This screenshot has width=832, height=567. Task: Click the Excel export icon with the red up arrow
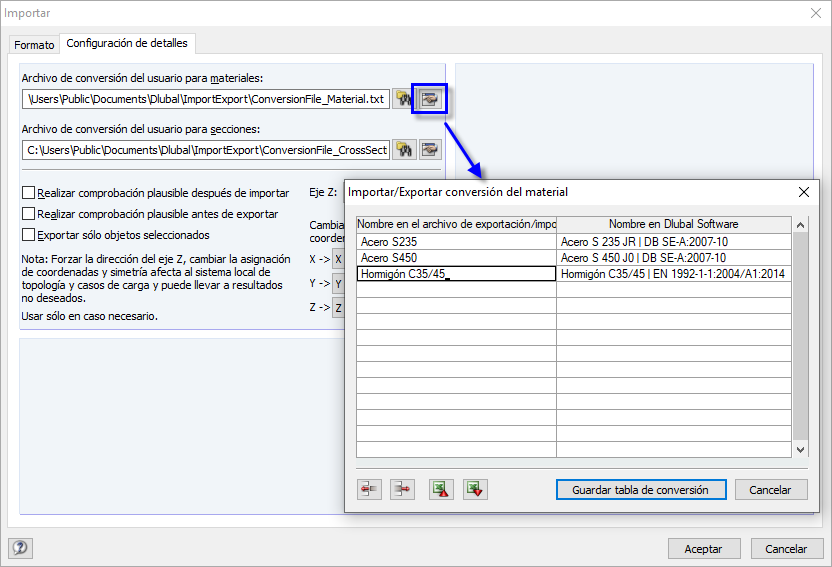tap(441, 489)
